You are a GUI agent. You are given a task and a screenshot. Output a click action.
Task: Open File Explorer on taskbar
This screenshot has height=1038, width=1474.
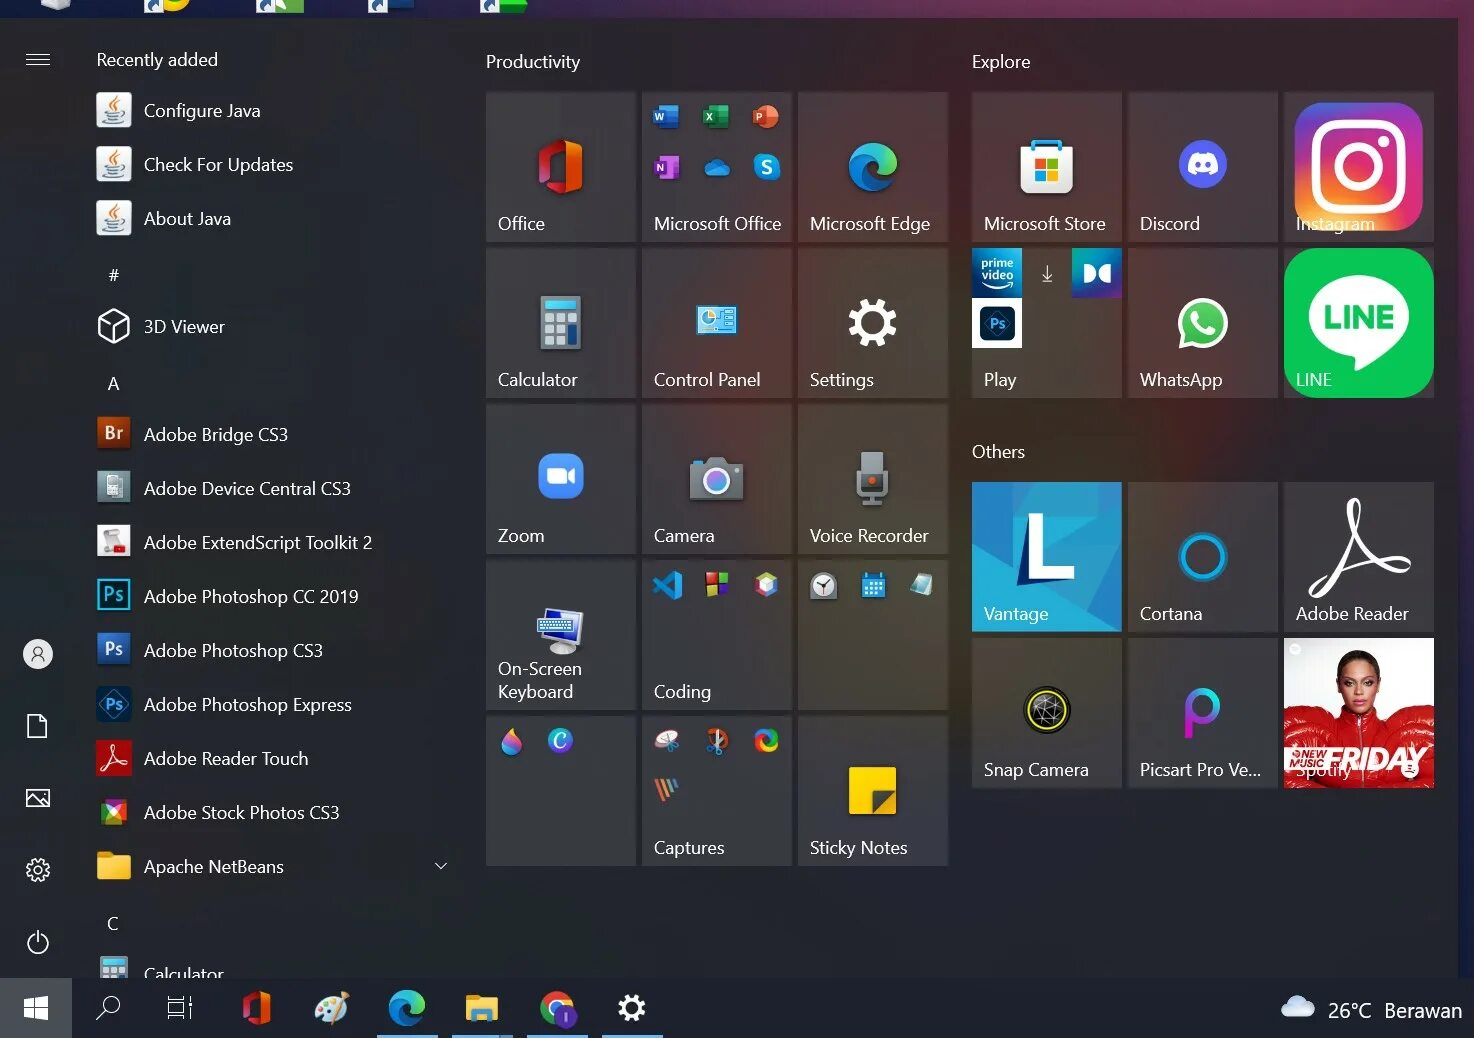click(x=482, y=1008)
